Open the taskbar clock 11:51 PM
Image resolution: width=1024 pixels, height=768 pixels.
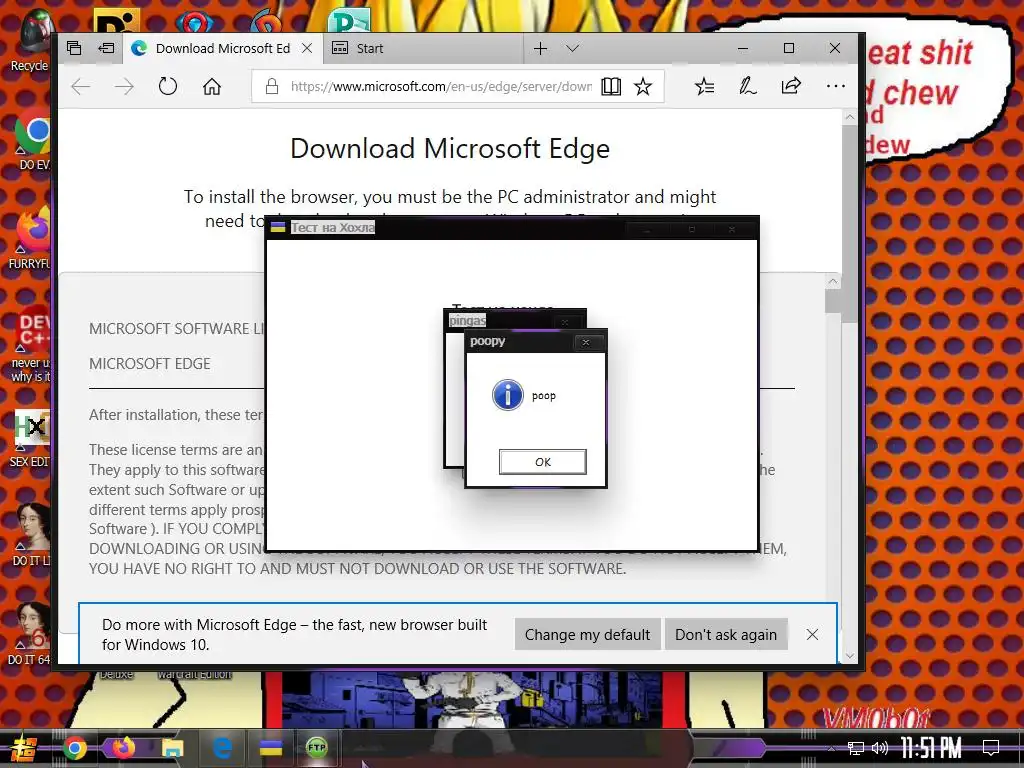tap(931, 748)
